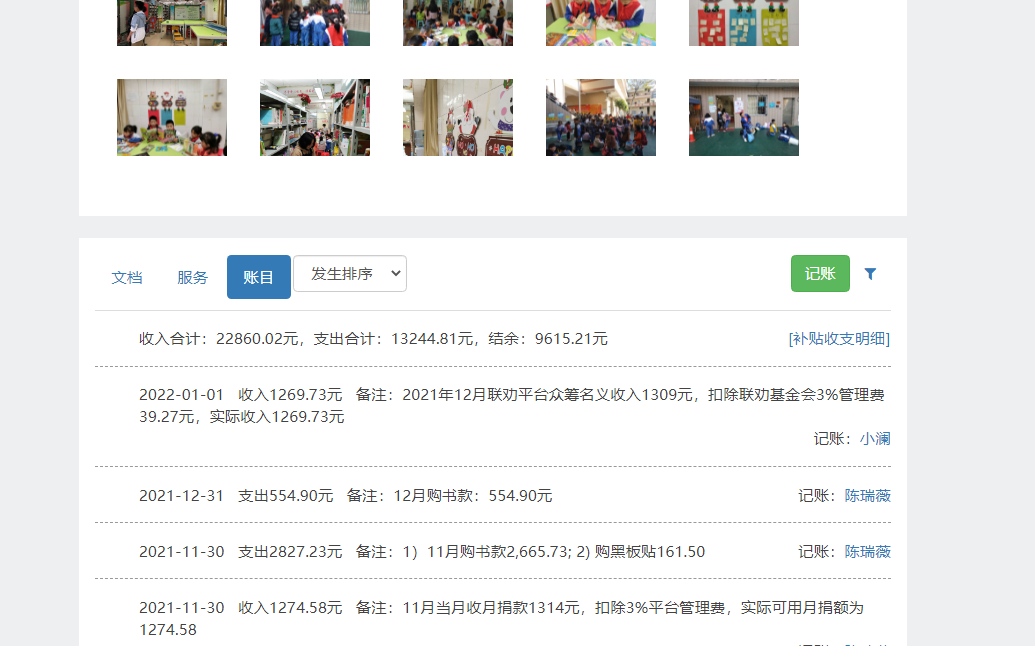
Task: Open bottom-row photo of kids reading at table
Action: pyautogui.click(x=172, y=118)
